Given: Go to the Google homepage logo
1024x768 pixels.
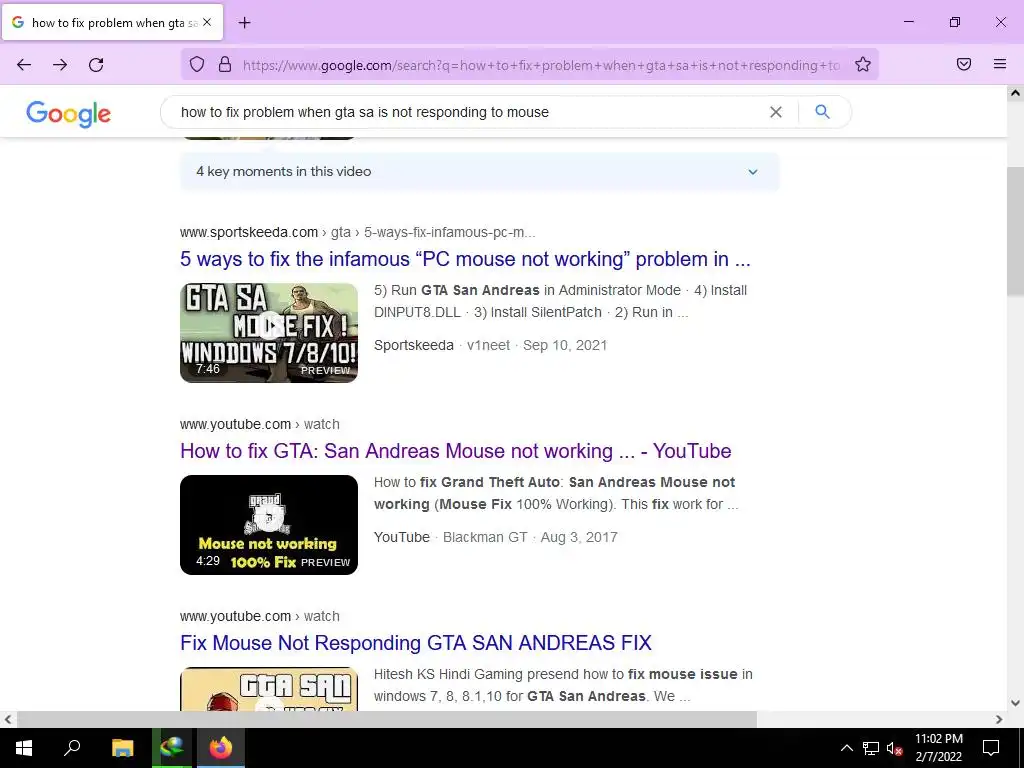Looking at the screenshot, I should point(69,114).
